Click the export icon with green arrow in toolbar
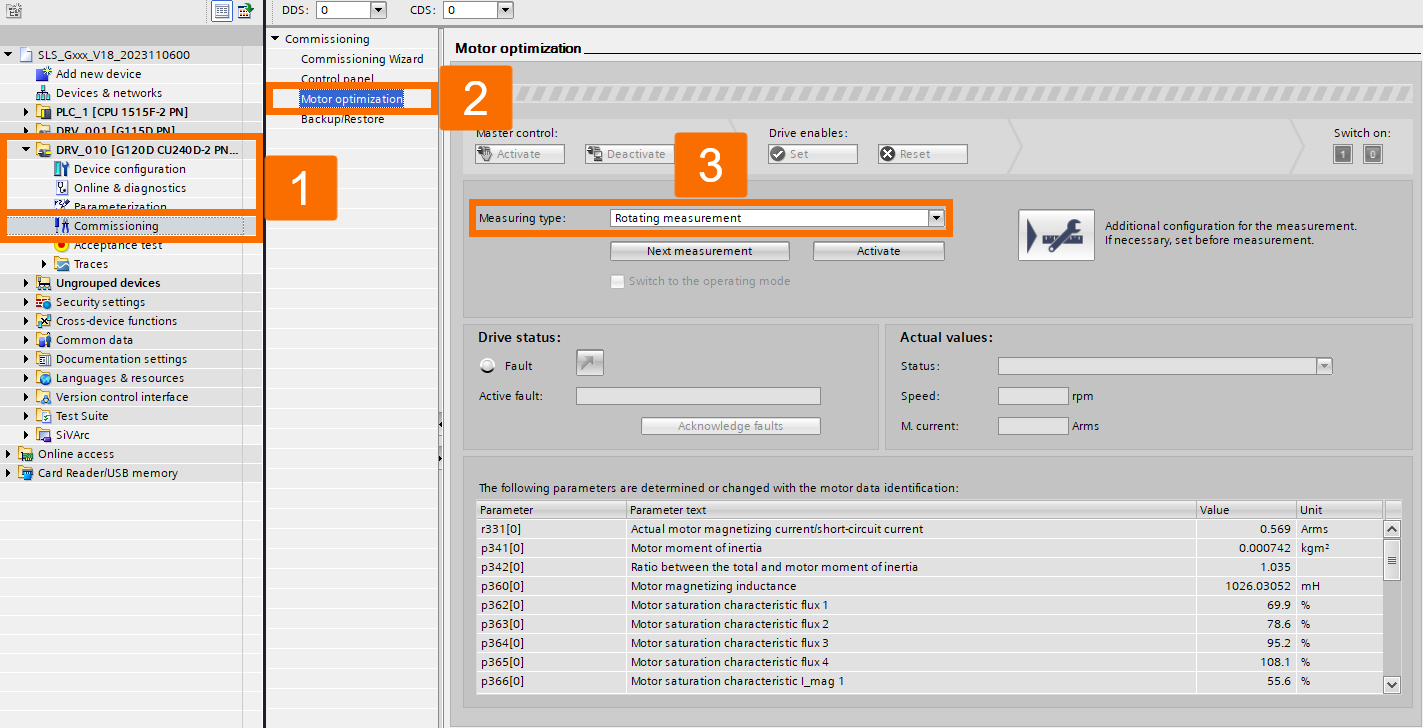This screenshot has height=728, width=1423. pos(245,10)
